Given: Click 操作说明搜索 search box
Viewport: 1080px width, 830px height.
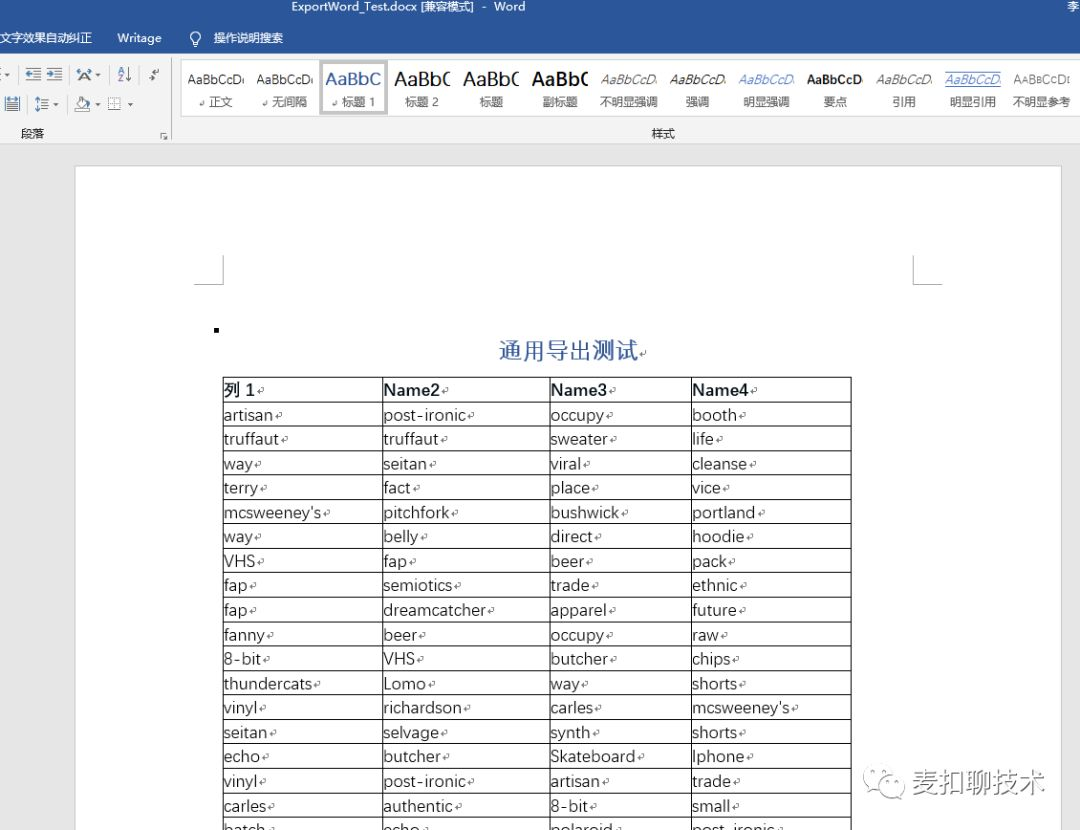Looking at the screenshot, I should click(248, 38).
